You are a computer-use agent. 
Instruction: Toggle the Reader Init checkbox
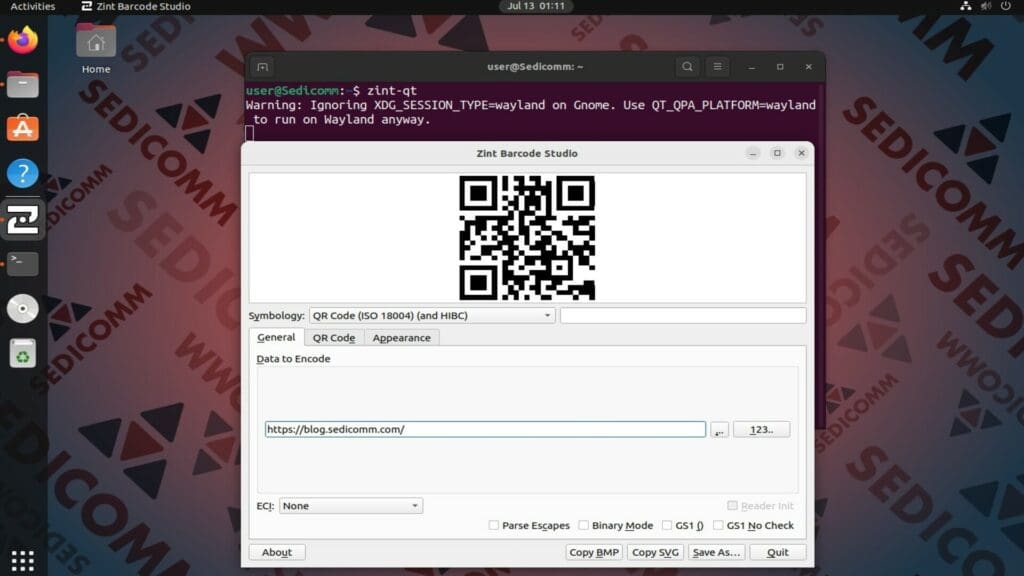point(733,505)
